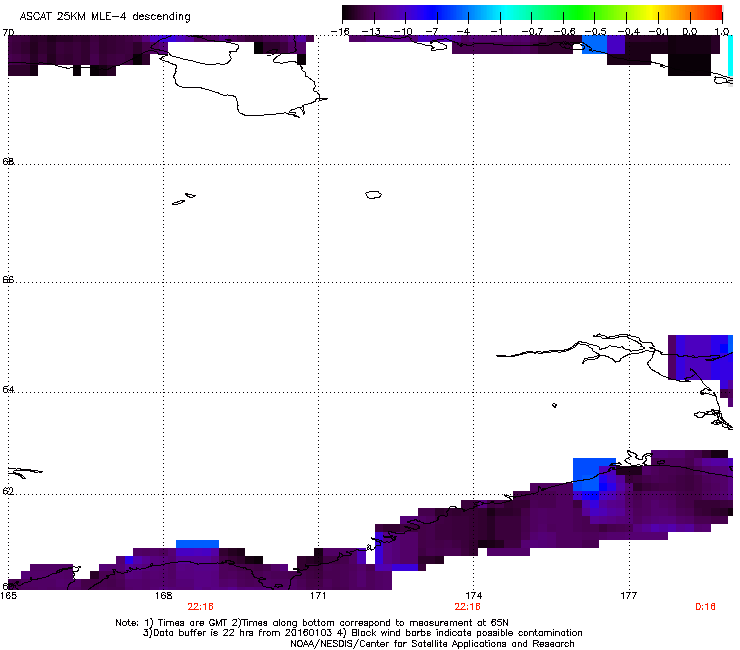Click the "Times are GMT" note line
740x650 pixels.
(312, 623)
